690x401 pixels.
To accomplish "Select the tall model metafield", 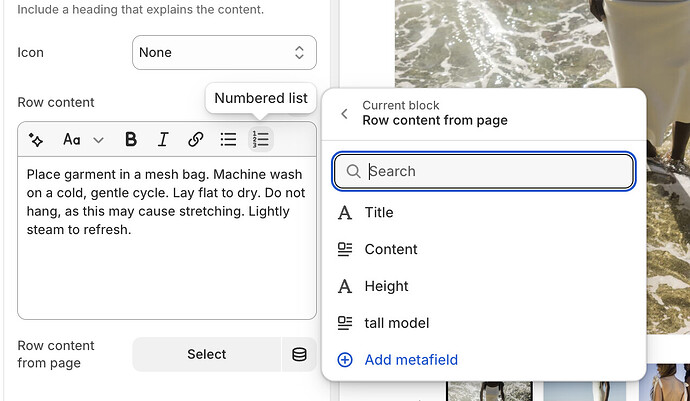I will [x=397, y=322].
